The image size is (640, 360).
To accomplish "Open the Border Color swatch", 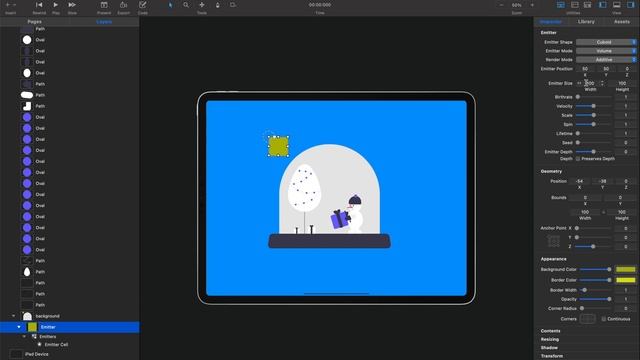I will [x=626, y=280].
